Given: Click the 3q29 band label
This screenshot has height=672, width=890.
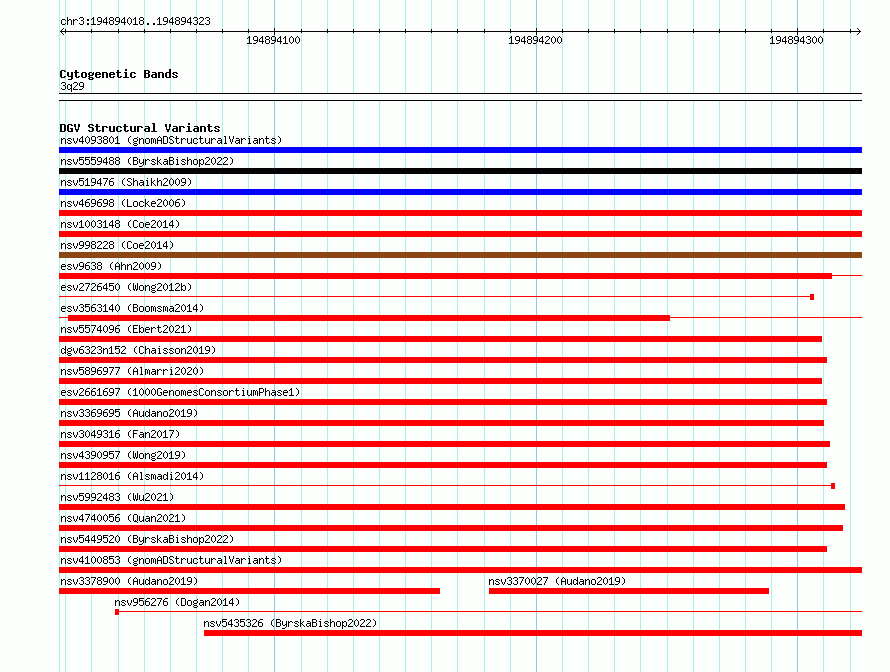Looking at the screenshot, I should pyautogui.click(x=72, y=86).
